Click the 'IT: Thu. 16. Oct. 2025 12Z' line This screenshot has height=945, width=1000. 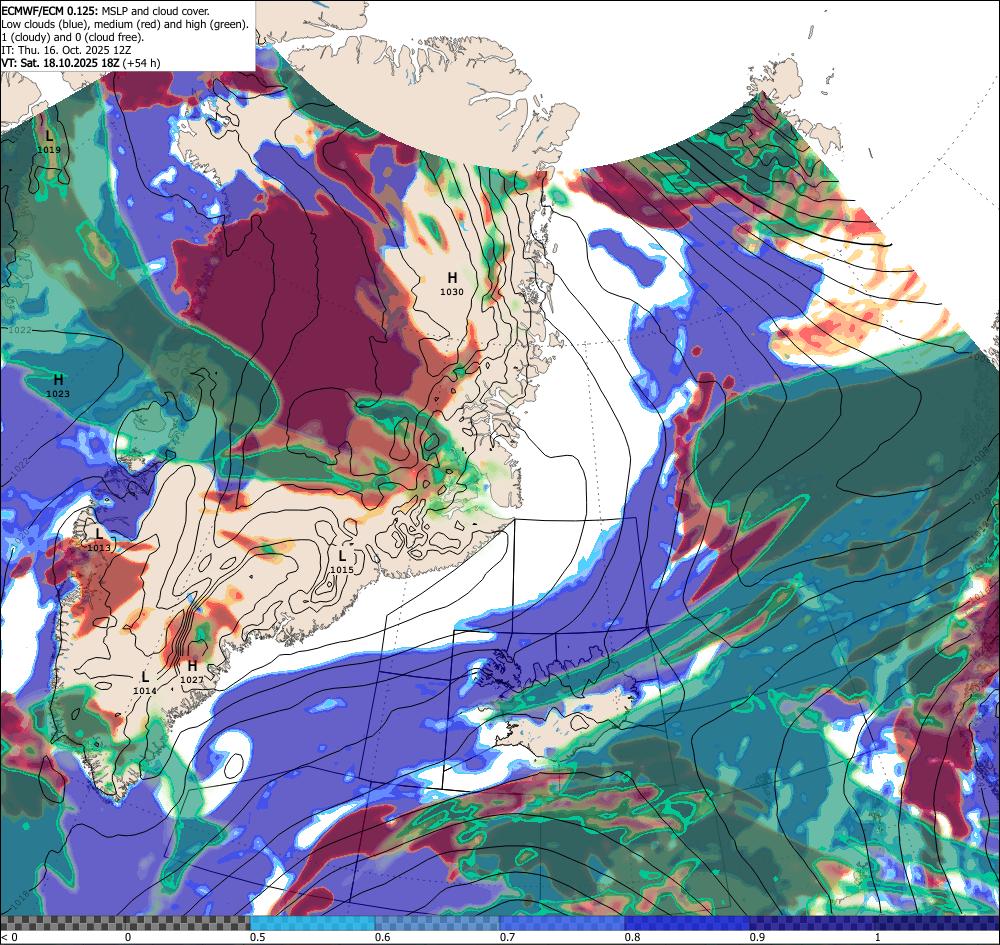pos(66,50)
